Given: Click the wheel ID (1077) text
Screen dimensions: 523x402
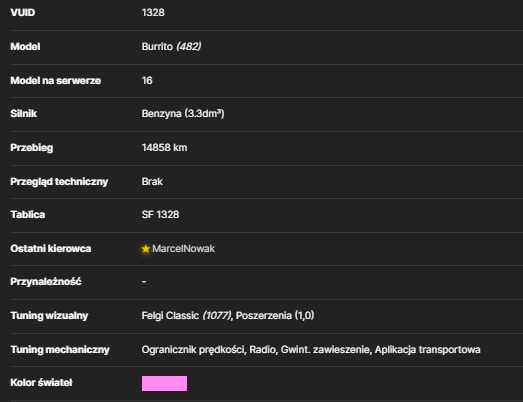Looking at the screenshot, I should click(x=217, y=316).
